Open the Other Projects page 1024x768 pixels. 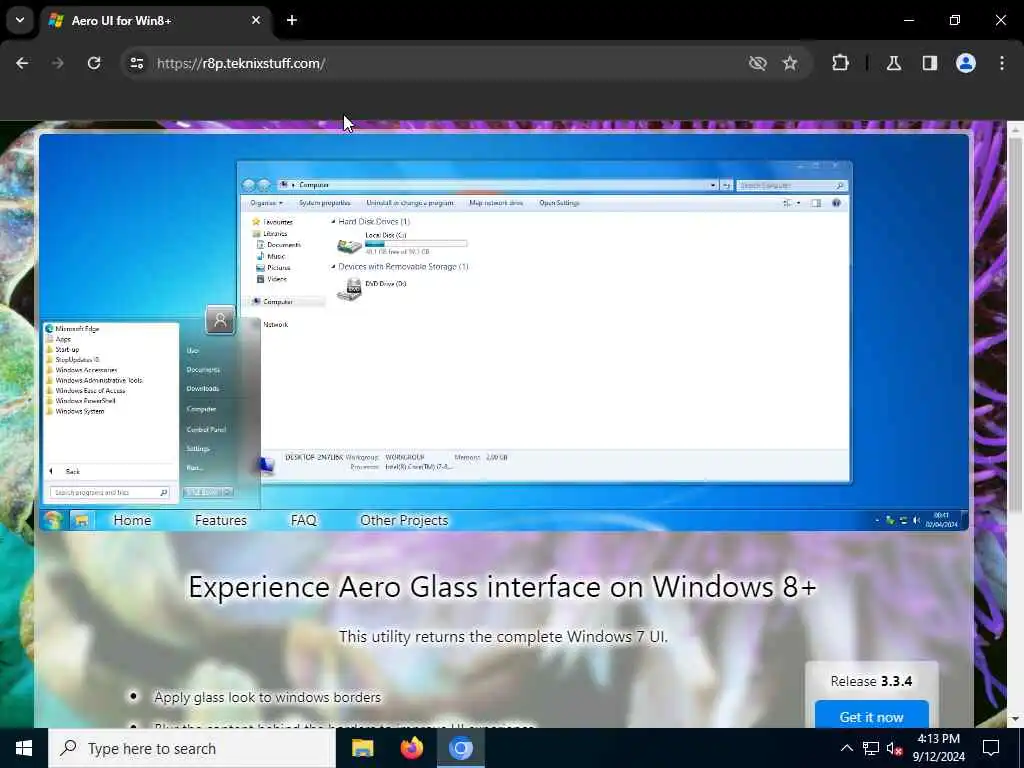pos(404,520)
